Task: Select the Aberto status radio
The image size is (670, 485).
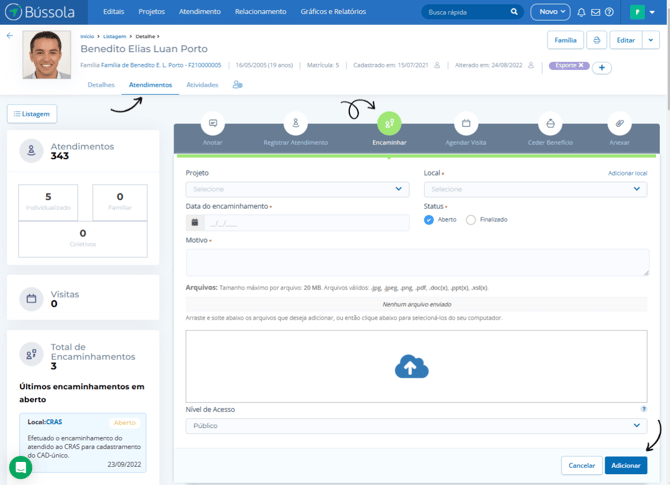Action: [x=429, y=220]
